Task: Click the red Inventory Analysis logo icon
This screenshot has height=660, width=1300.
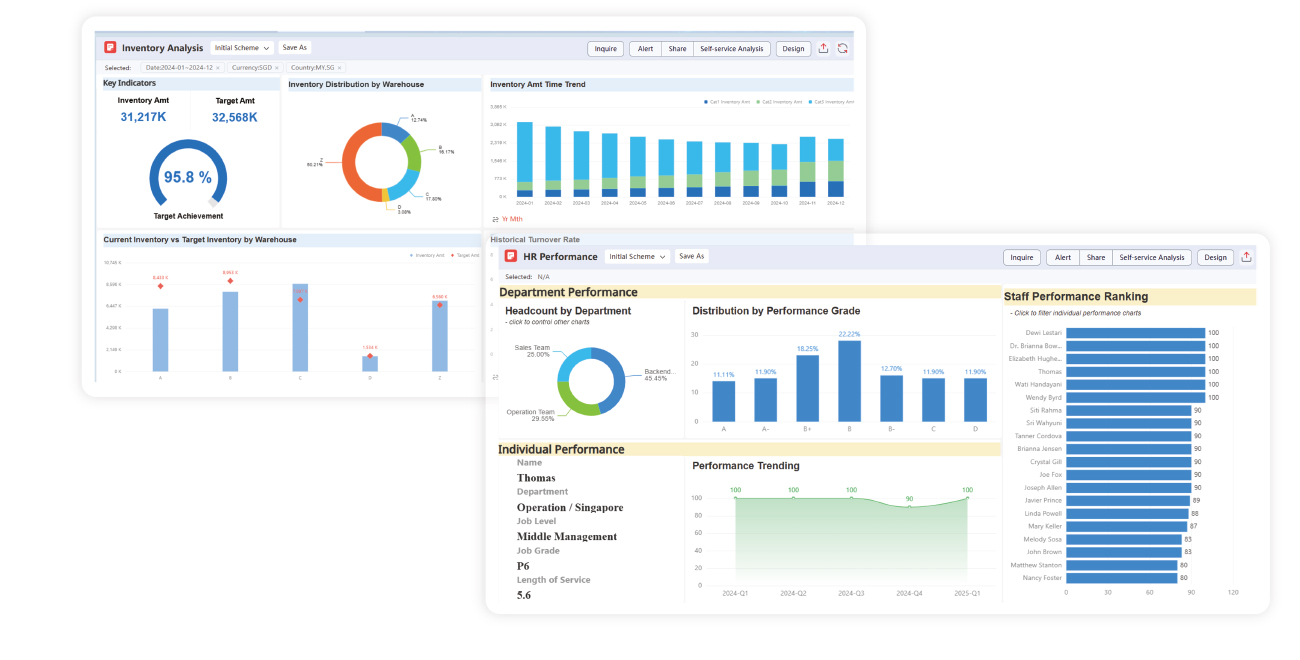Action: [x=110, y=48]
